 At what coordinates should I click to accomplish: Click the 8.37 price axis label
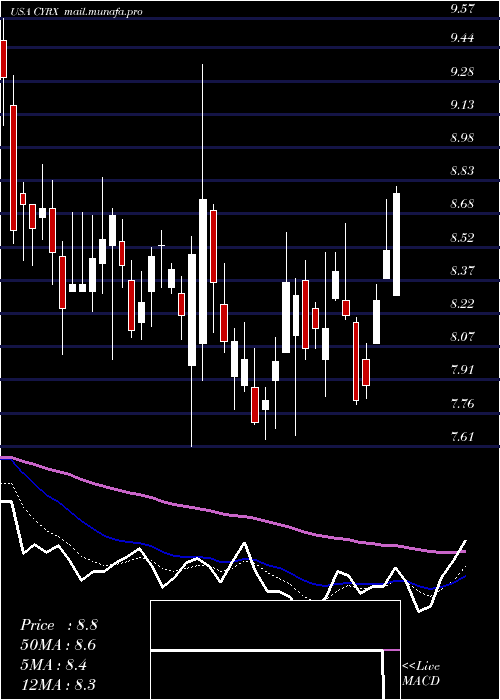coord(462,271)
